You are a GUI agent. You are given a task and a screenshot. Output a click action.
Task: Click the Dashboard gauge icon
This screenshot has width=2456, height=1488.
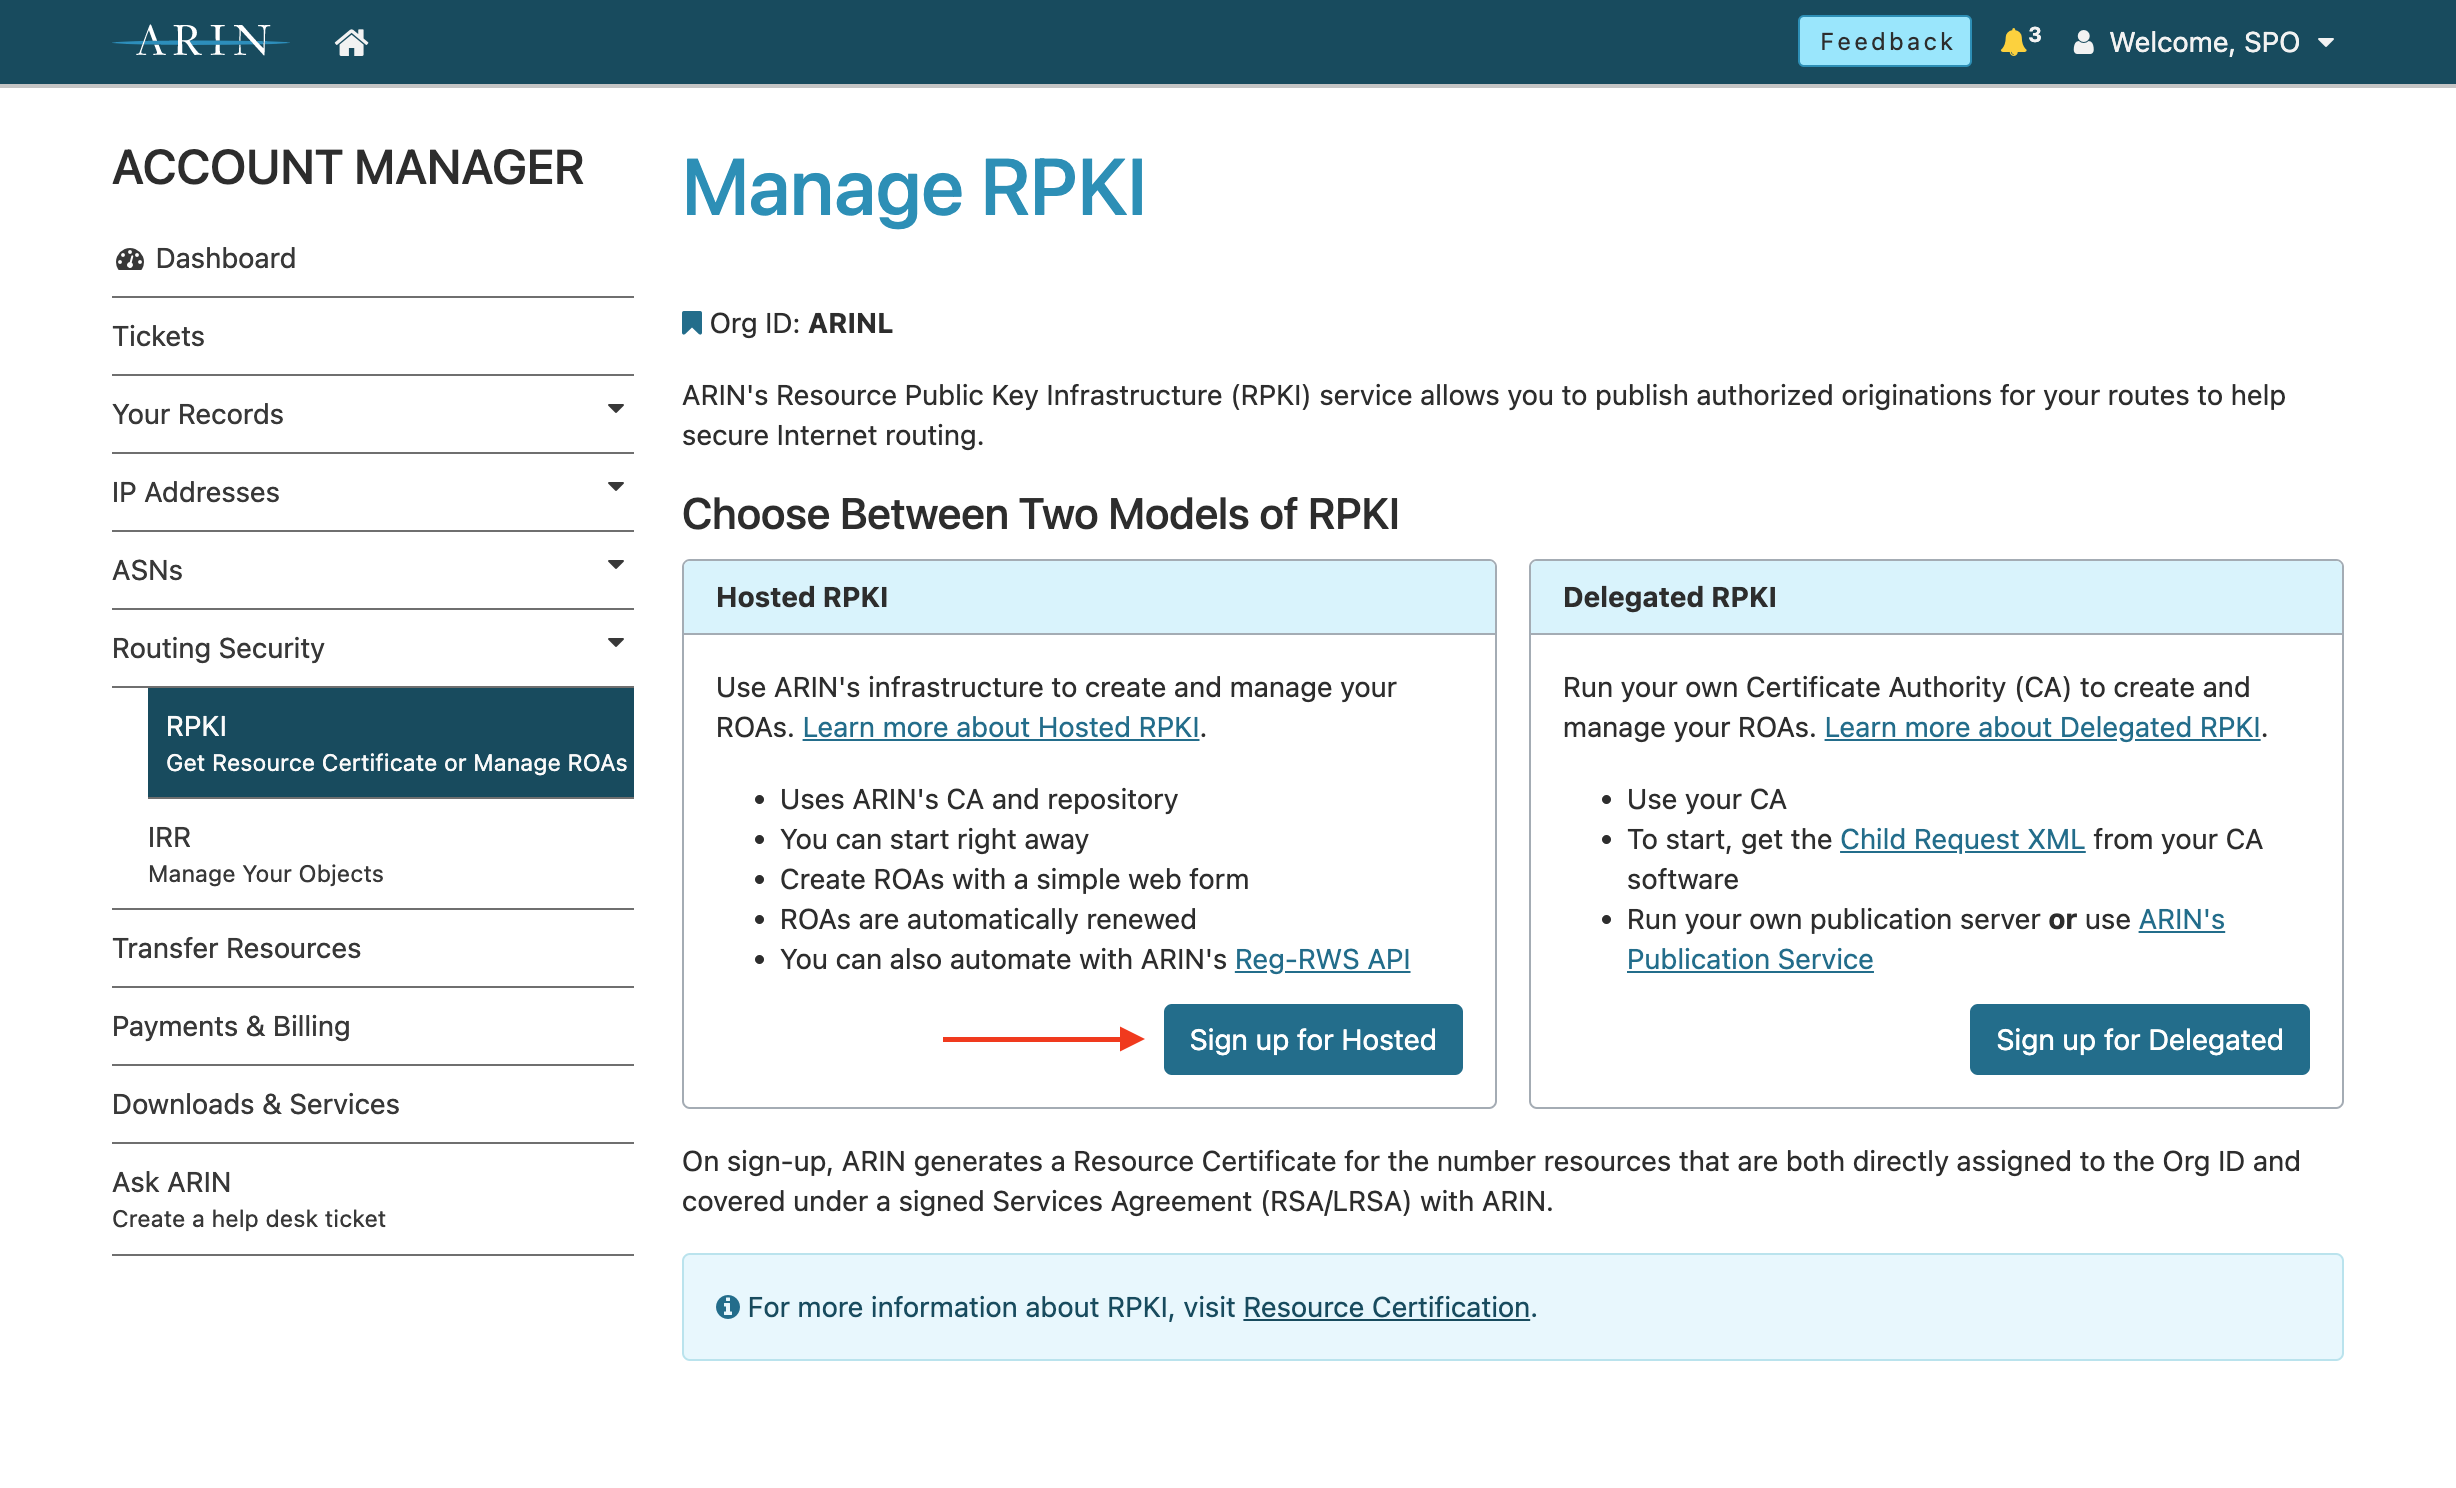tap(129, 259)
